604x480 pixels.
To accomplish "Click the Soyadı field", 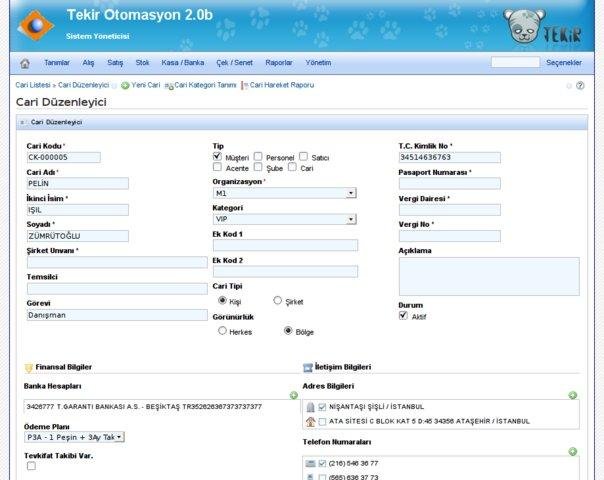I will [78, 236].
